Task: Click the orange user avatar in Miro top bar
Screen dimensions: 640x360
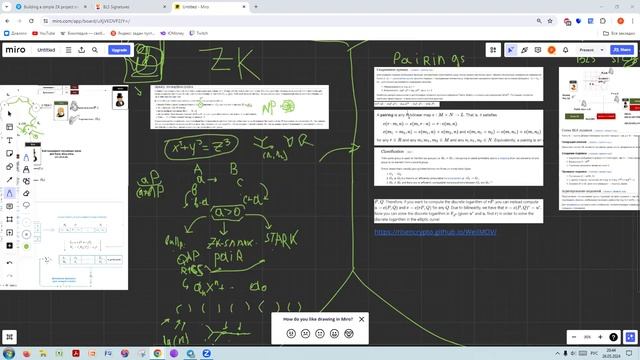Action: pos(551,50)
